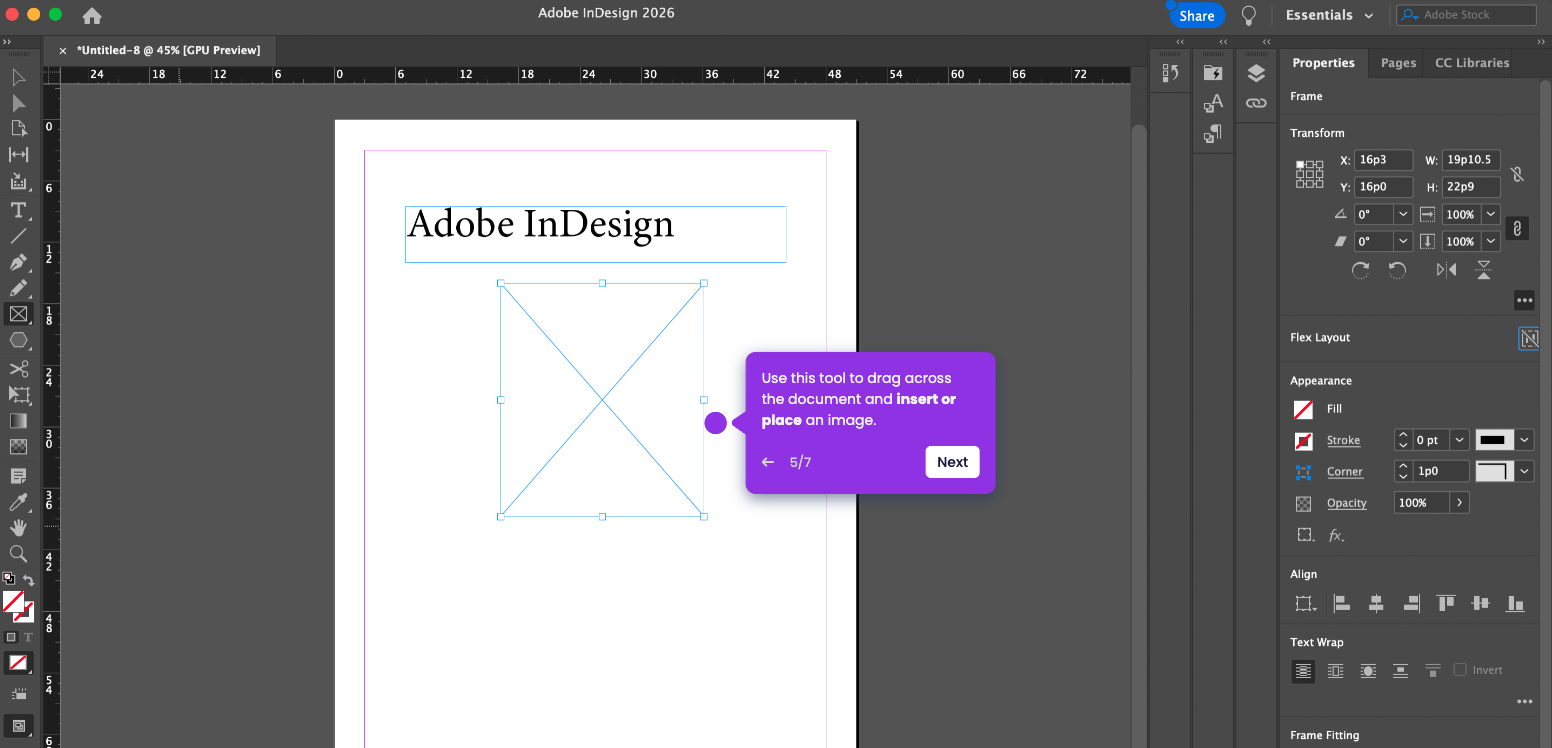1552x748 pixels.
Task: Select the Note tool
Action: [x=18, y=475]
